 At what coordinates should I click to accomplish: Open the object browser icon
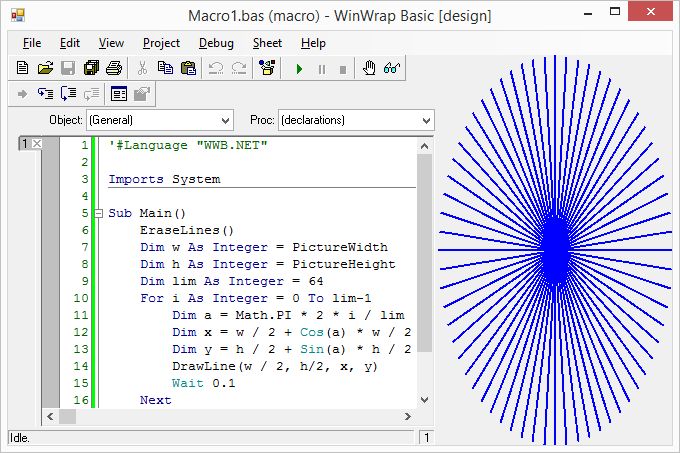[x=267, y=68]
